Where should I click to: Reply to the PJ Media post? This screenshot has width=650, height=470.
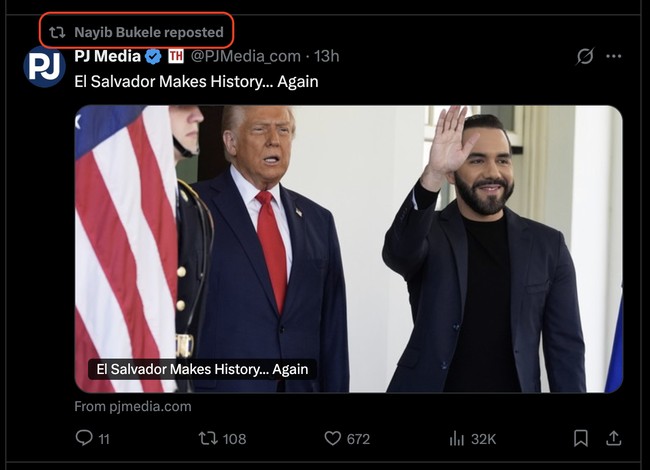tap(85, 438)
